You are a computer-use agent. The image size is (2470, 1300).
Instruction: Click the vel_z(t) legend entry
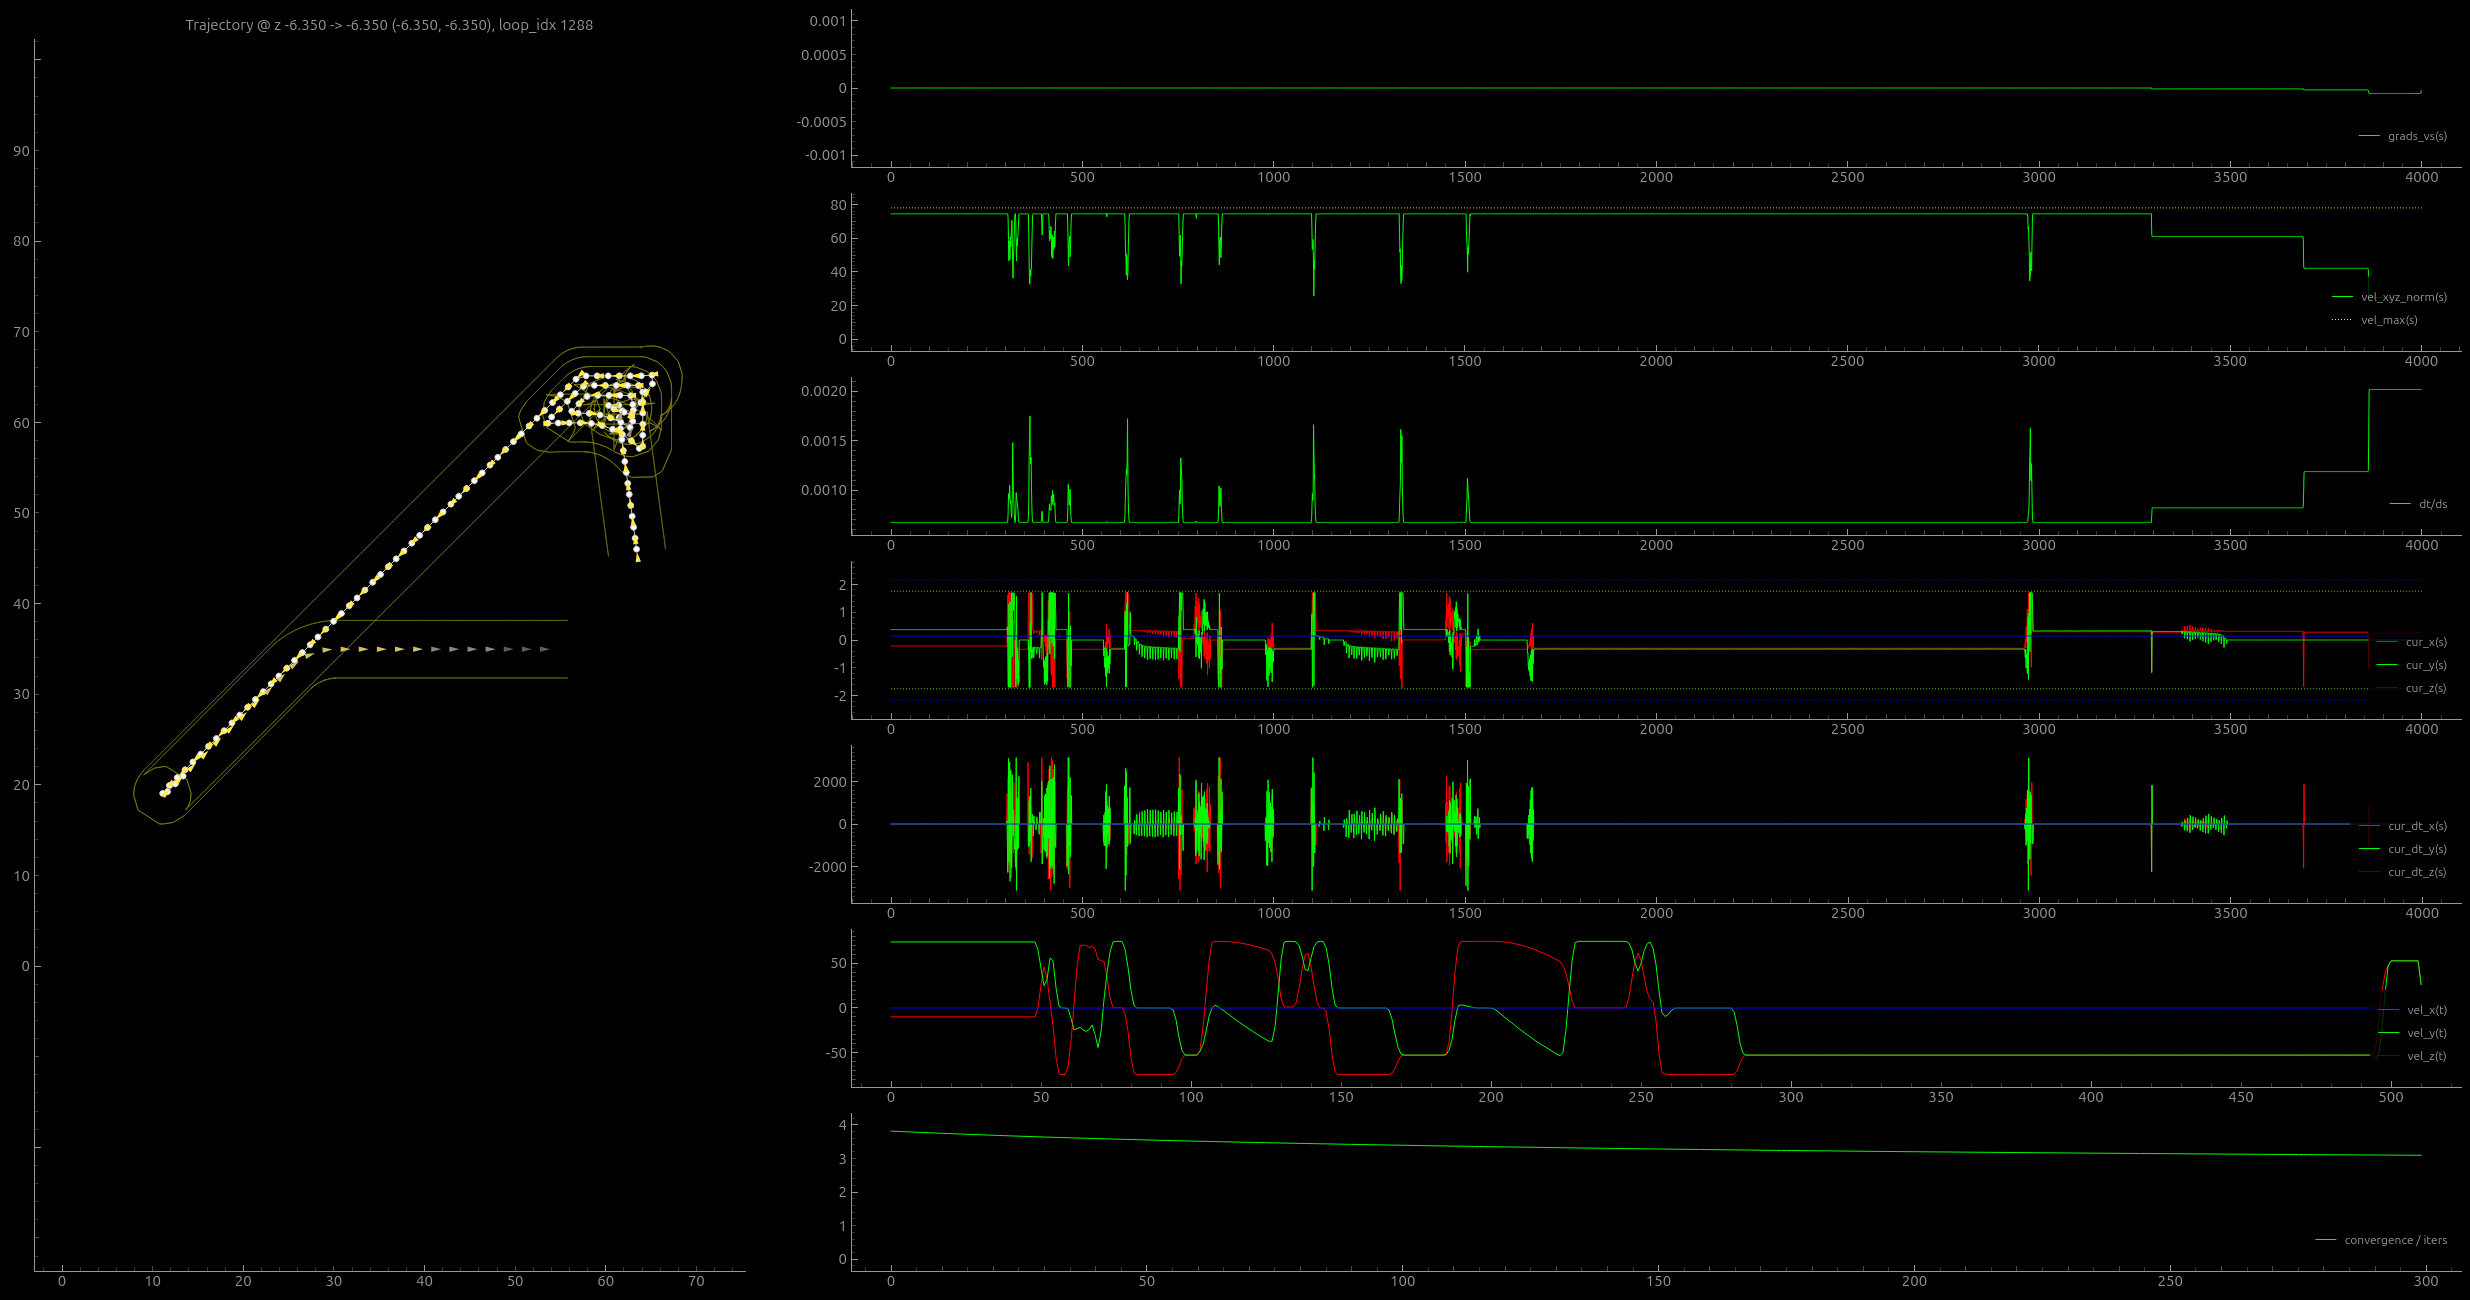[x=2426, y=1056]
